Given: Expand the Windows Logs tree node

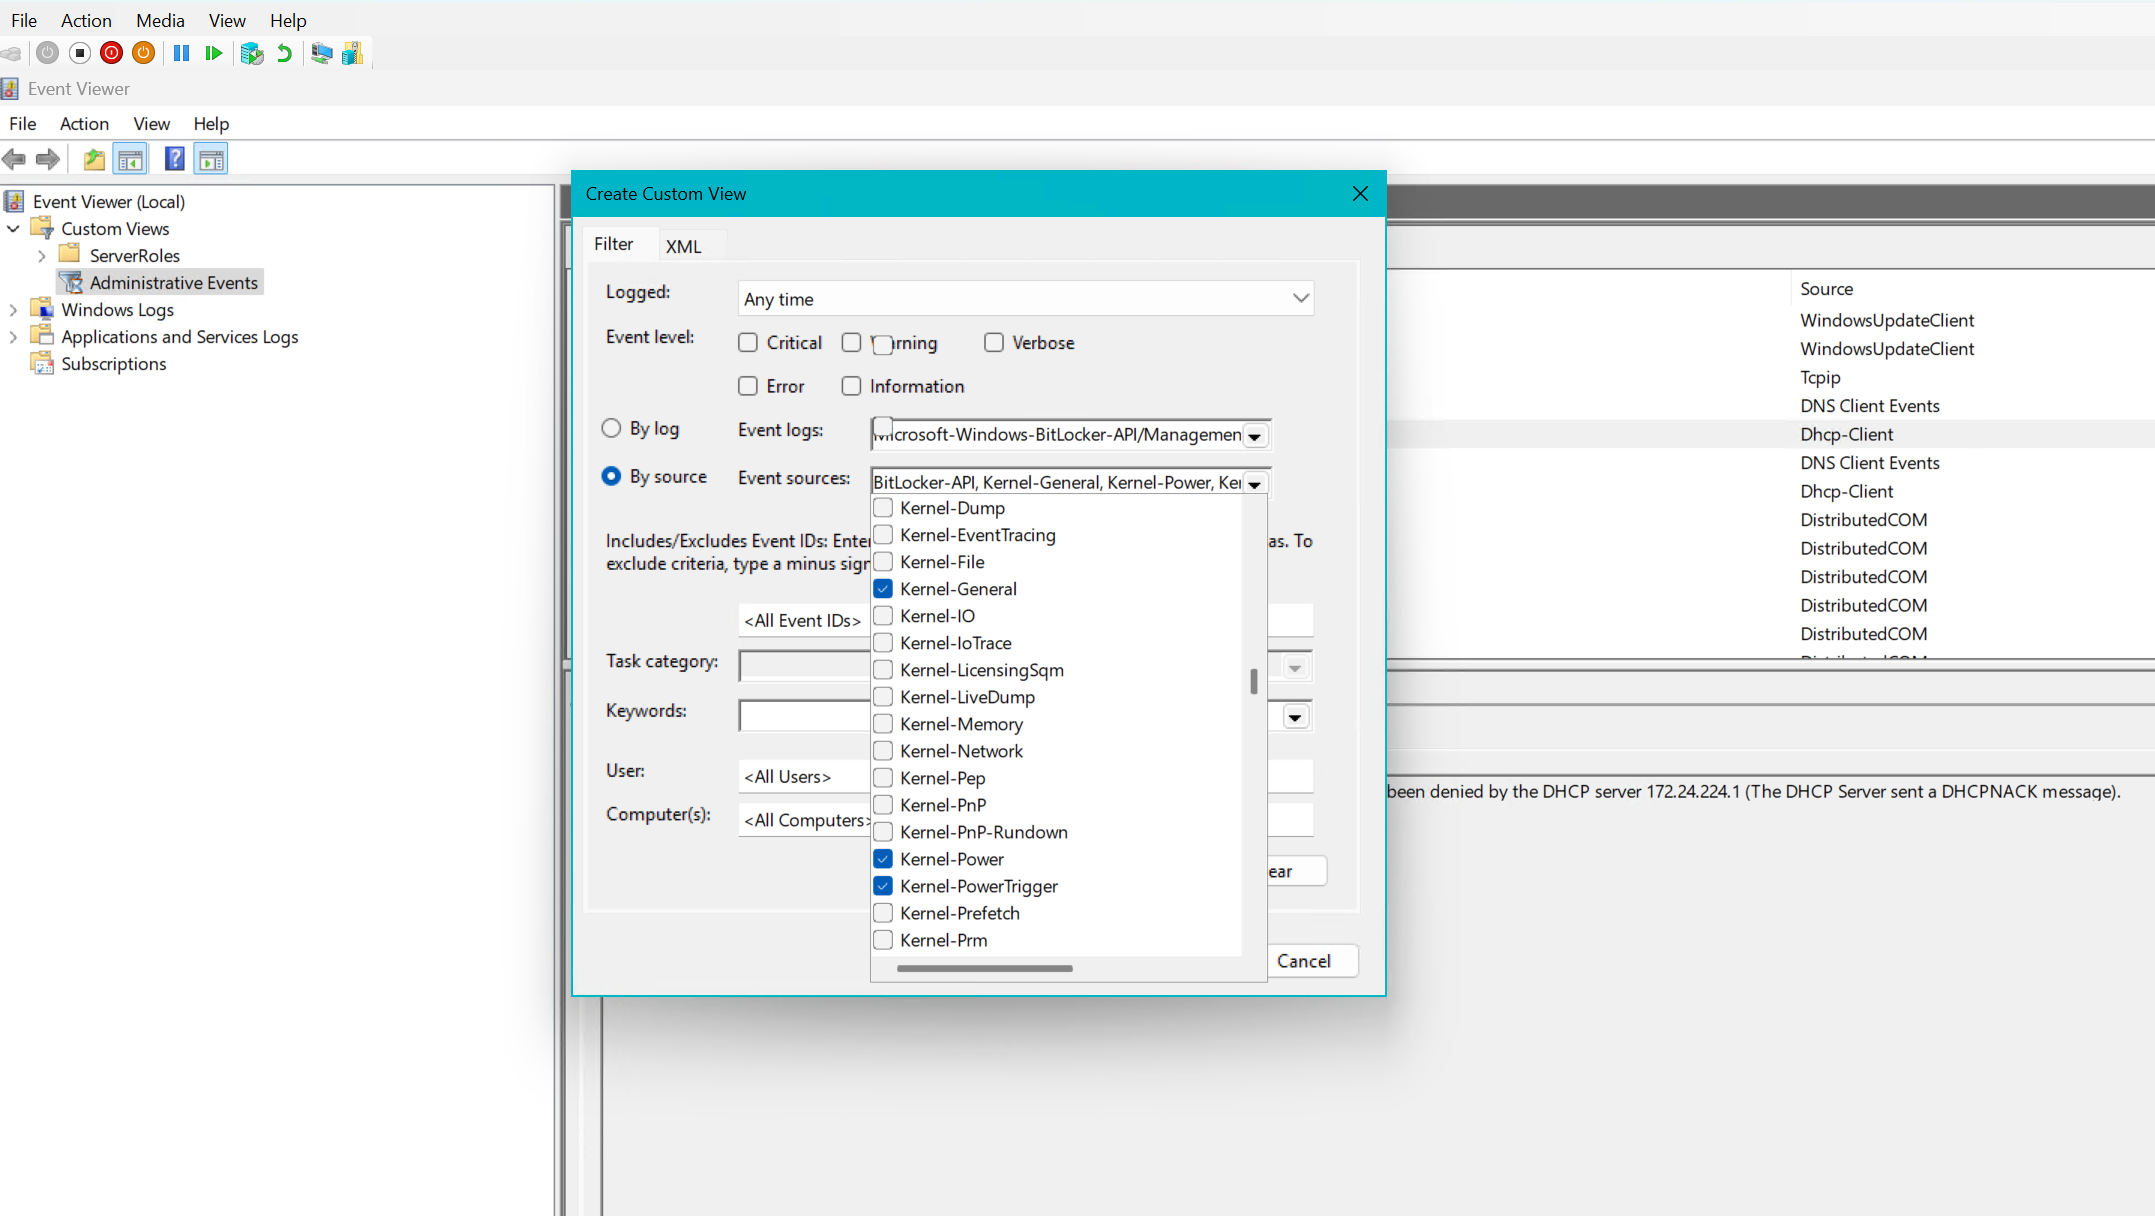Looking at the screenshot, I should [x=13, y=310].
